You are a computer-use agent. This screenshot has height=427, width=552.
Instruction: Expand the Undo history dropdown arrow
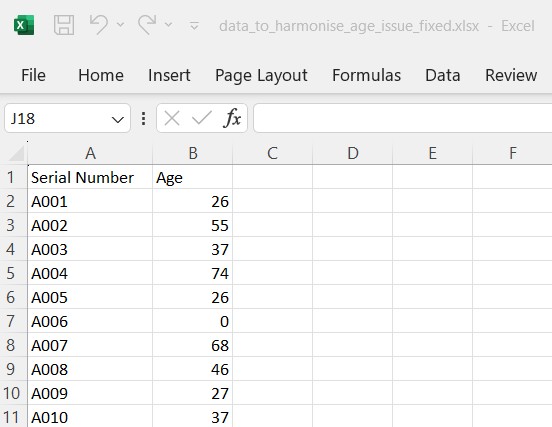pos(120,25)
